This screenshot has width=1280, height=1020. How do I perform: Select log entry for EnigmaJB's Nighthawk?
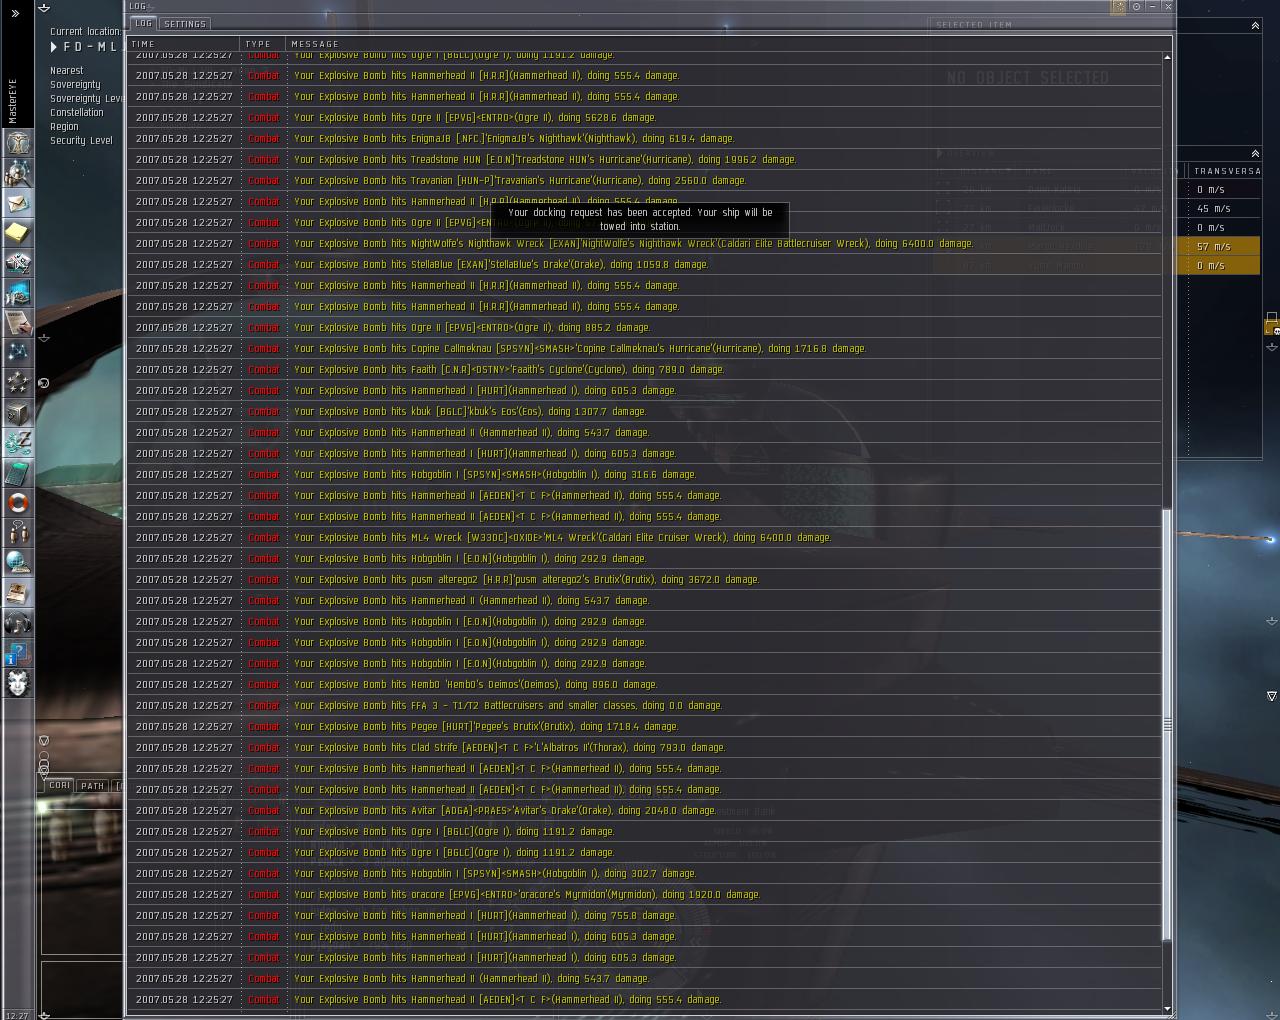point(646,138)
